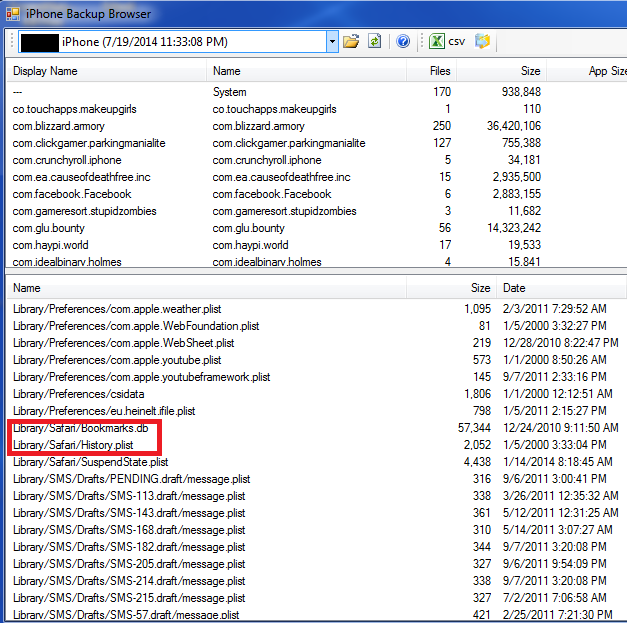Screen dimensions: 627x623
Task: Click date 1/14/2014 8:18:45 AM
Action: 558,462
